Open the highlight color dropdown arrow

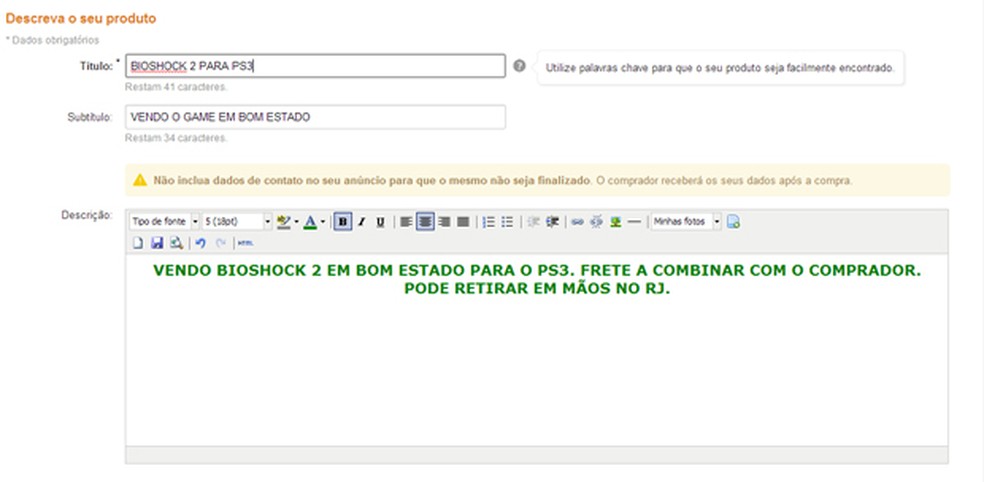point(296,222)
